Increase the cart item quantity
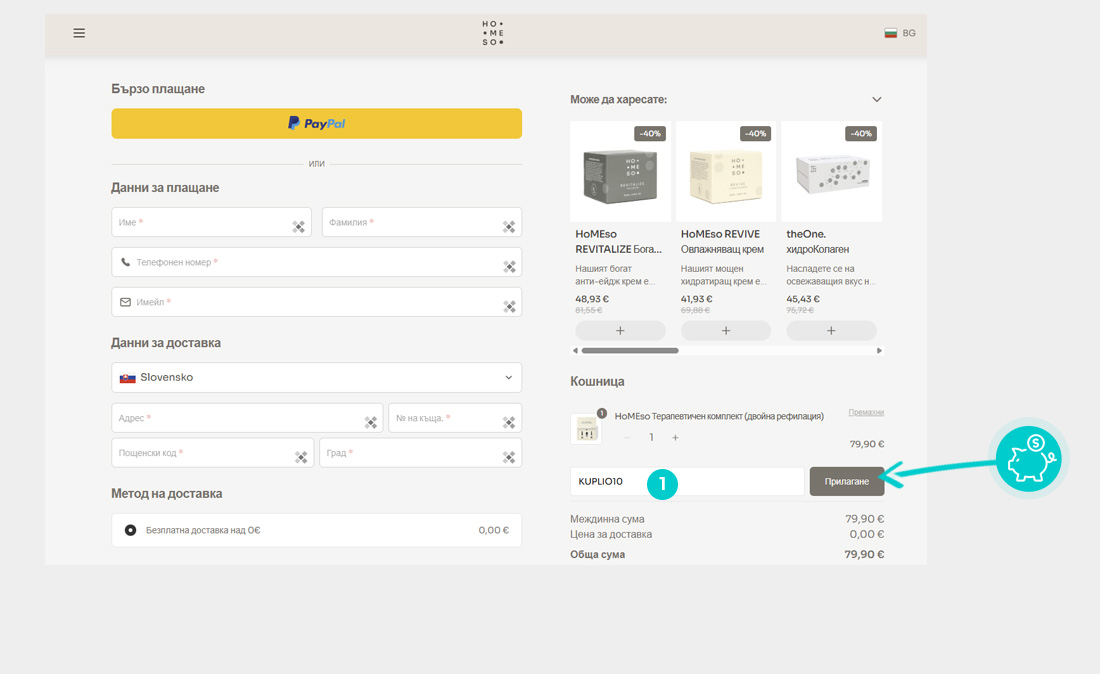Image resolution: width=1100 pixels, height=674 pixels. (676, 438)
